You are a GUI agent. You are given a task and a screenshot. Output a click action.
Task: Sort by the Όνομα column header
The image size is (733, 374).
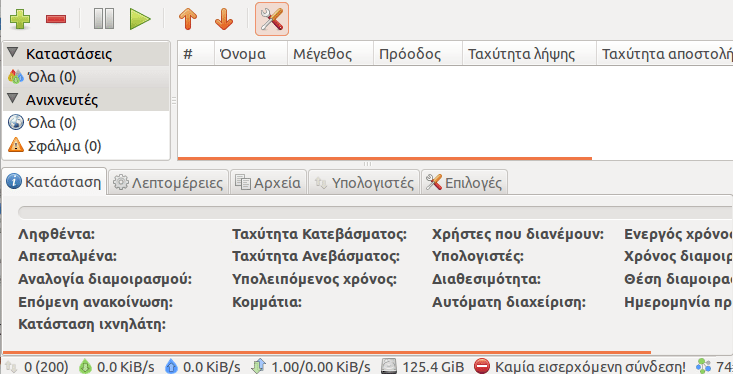click(x=251, y=54)
